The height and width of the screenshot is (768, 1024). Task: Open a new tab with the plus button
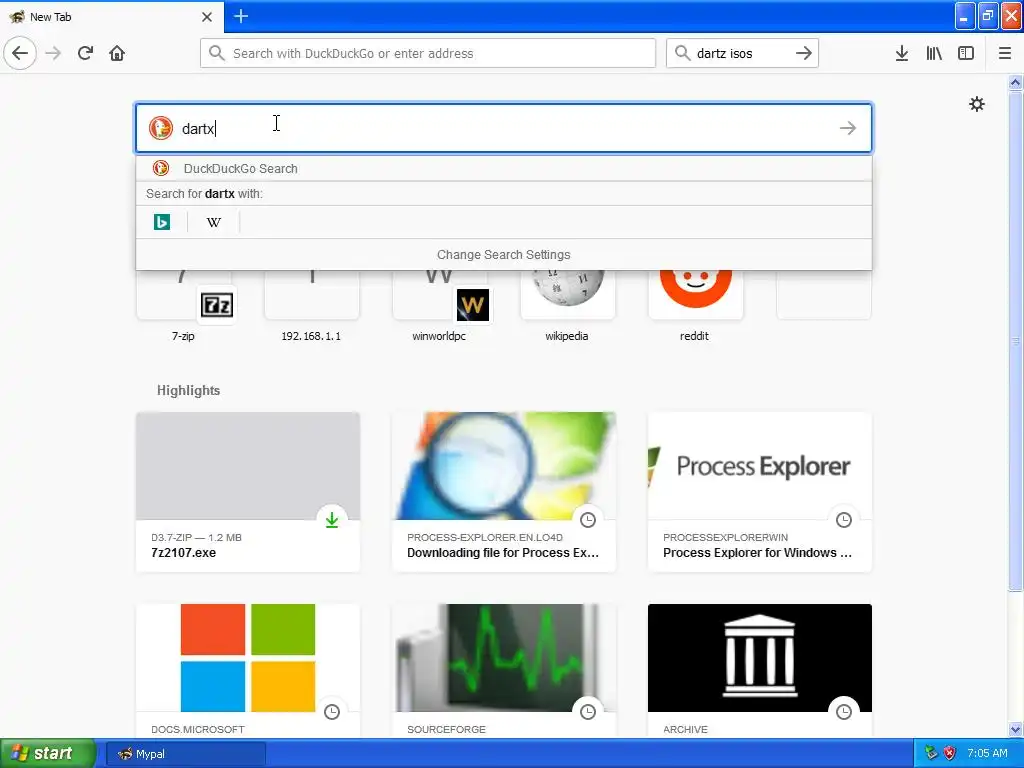point(241,16)
